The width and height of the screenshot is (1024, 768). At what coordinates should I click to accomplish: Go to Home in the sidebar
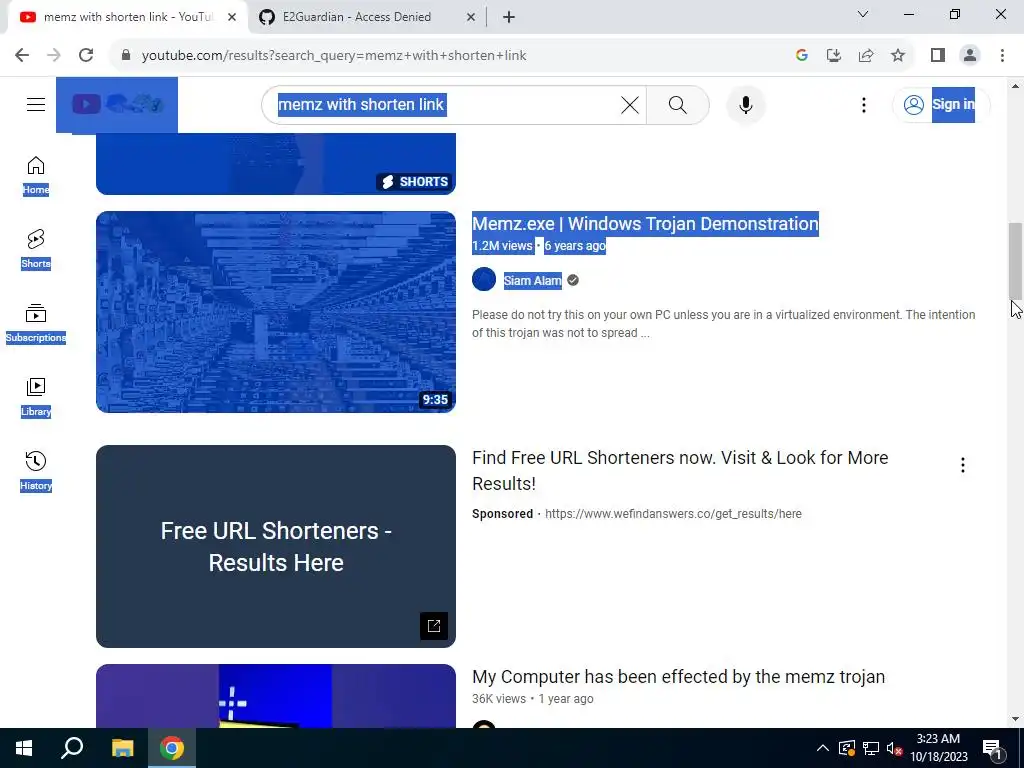pyautogui.click(x=36, y=175)
